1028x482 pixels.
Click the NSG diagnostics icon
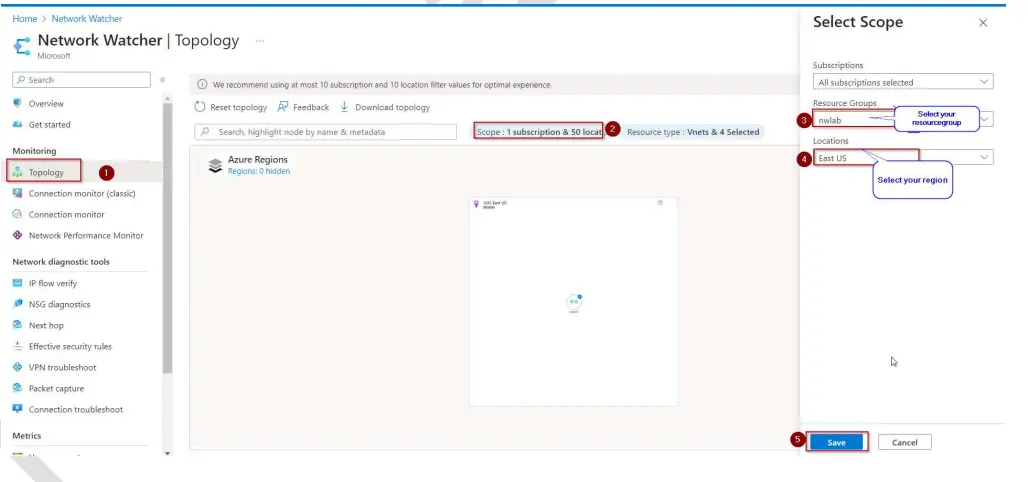coord(17,304)
